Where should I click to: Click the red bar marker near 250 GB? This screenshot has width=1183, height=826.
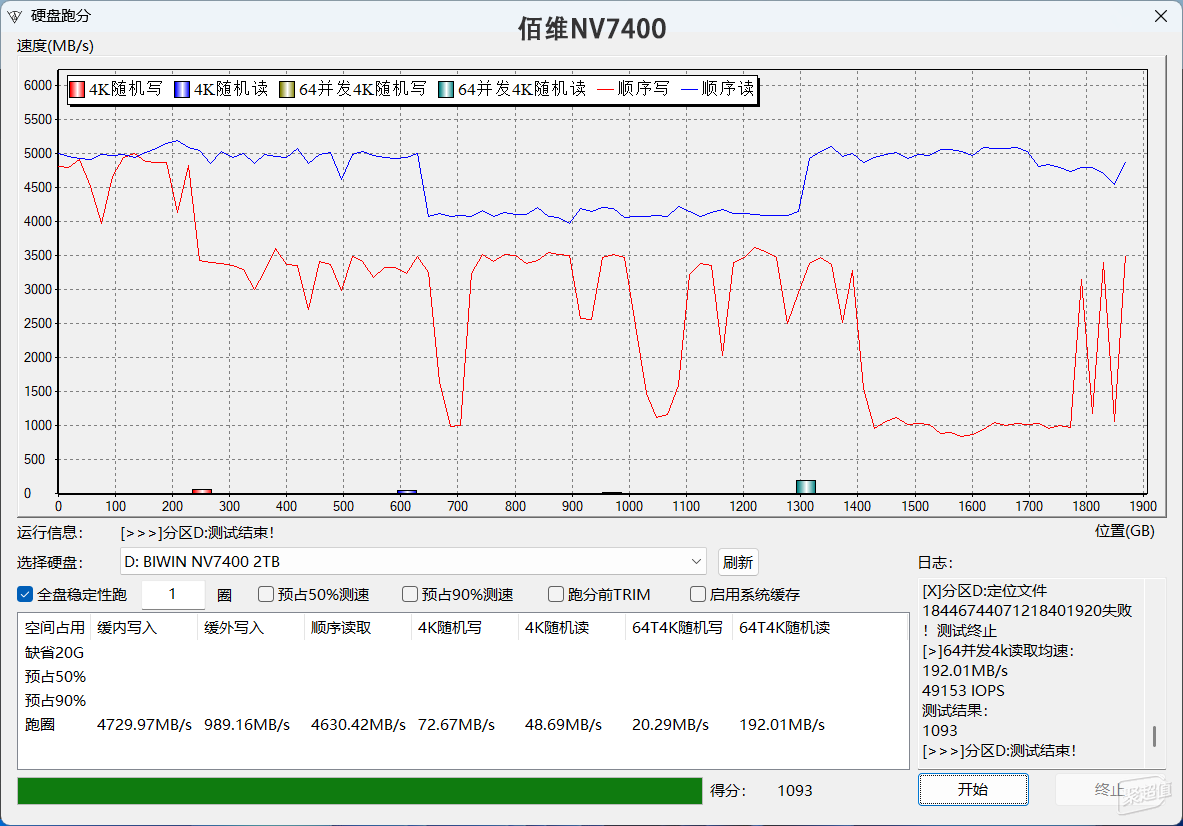pyautogui.click(x=201, y=491)
